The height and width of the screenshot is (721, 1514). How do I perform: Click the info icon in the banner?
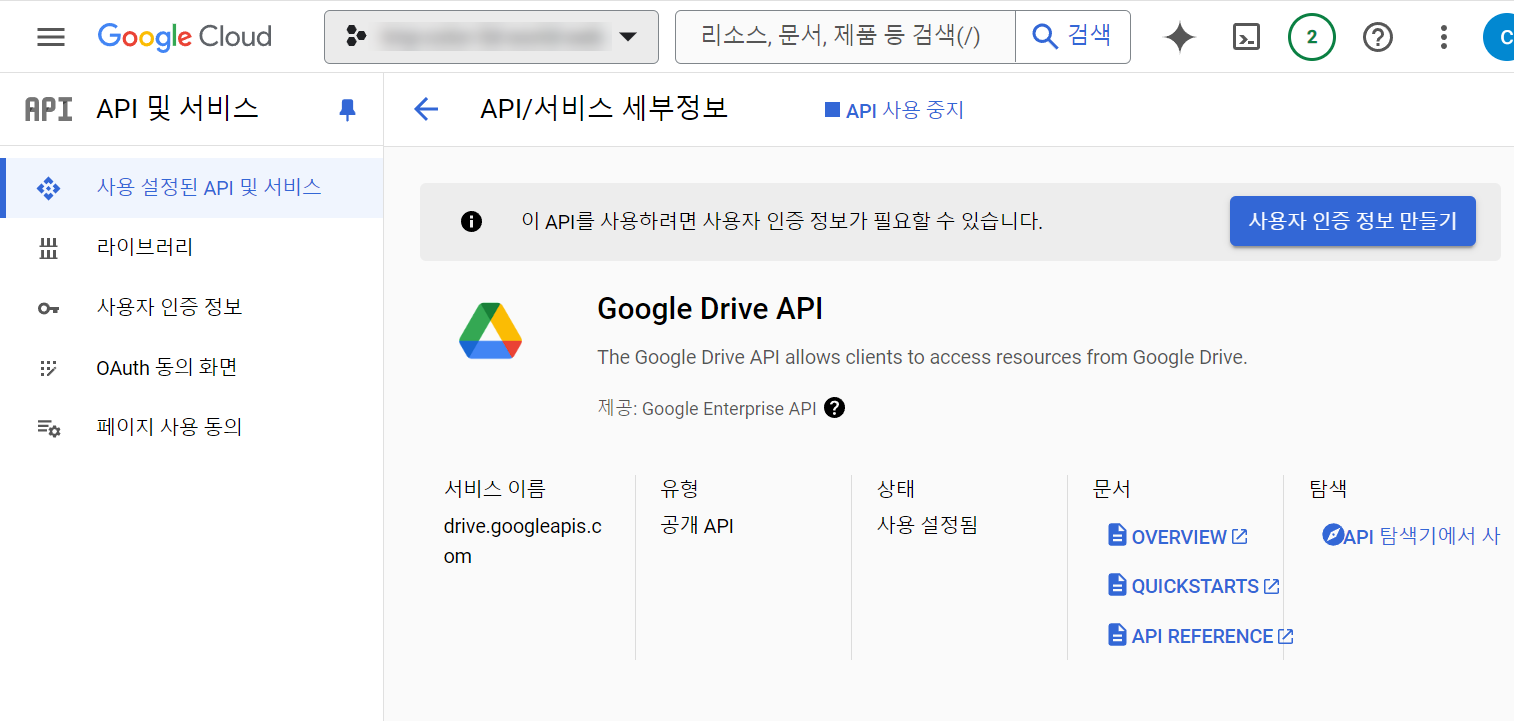[x=471, y=222]
